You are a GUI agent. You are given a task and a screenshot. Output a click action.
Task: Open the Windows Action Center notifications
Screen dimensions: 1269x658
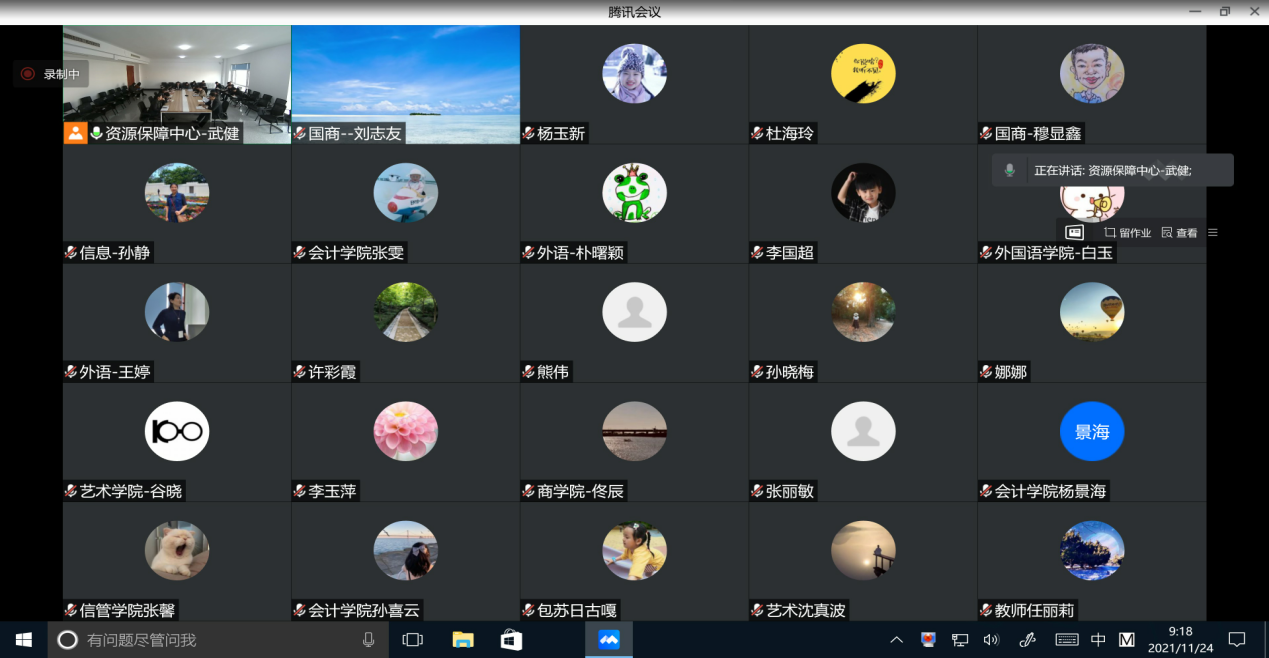[1237, 640]
